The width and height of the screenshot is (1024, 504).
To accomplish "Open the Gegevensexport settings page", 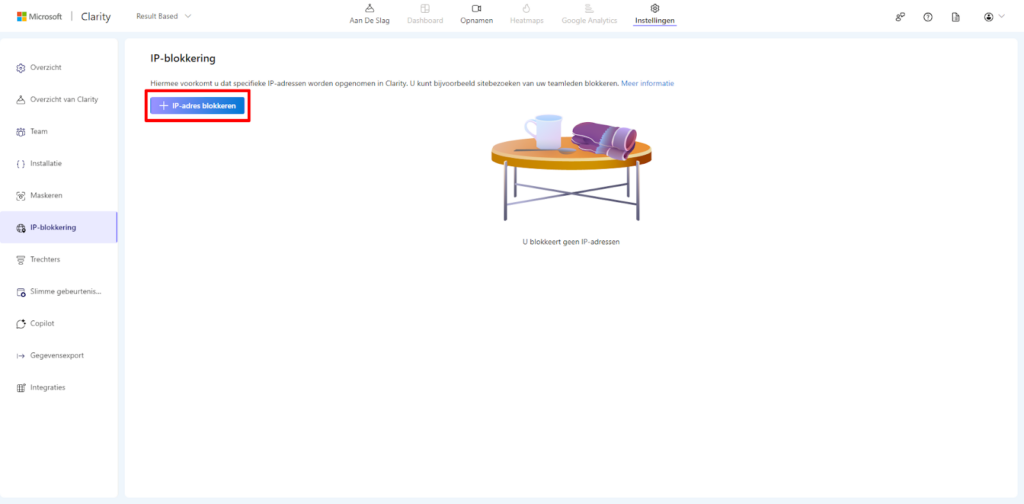I will coord(59,355).
